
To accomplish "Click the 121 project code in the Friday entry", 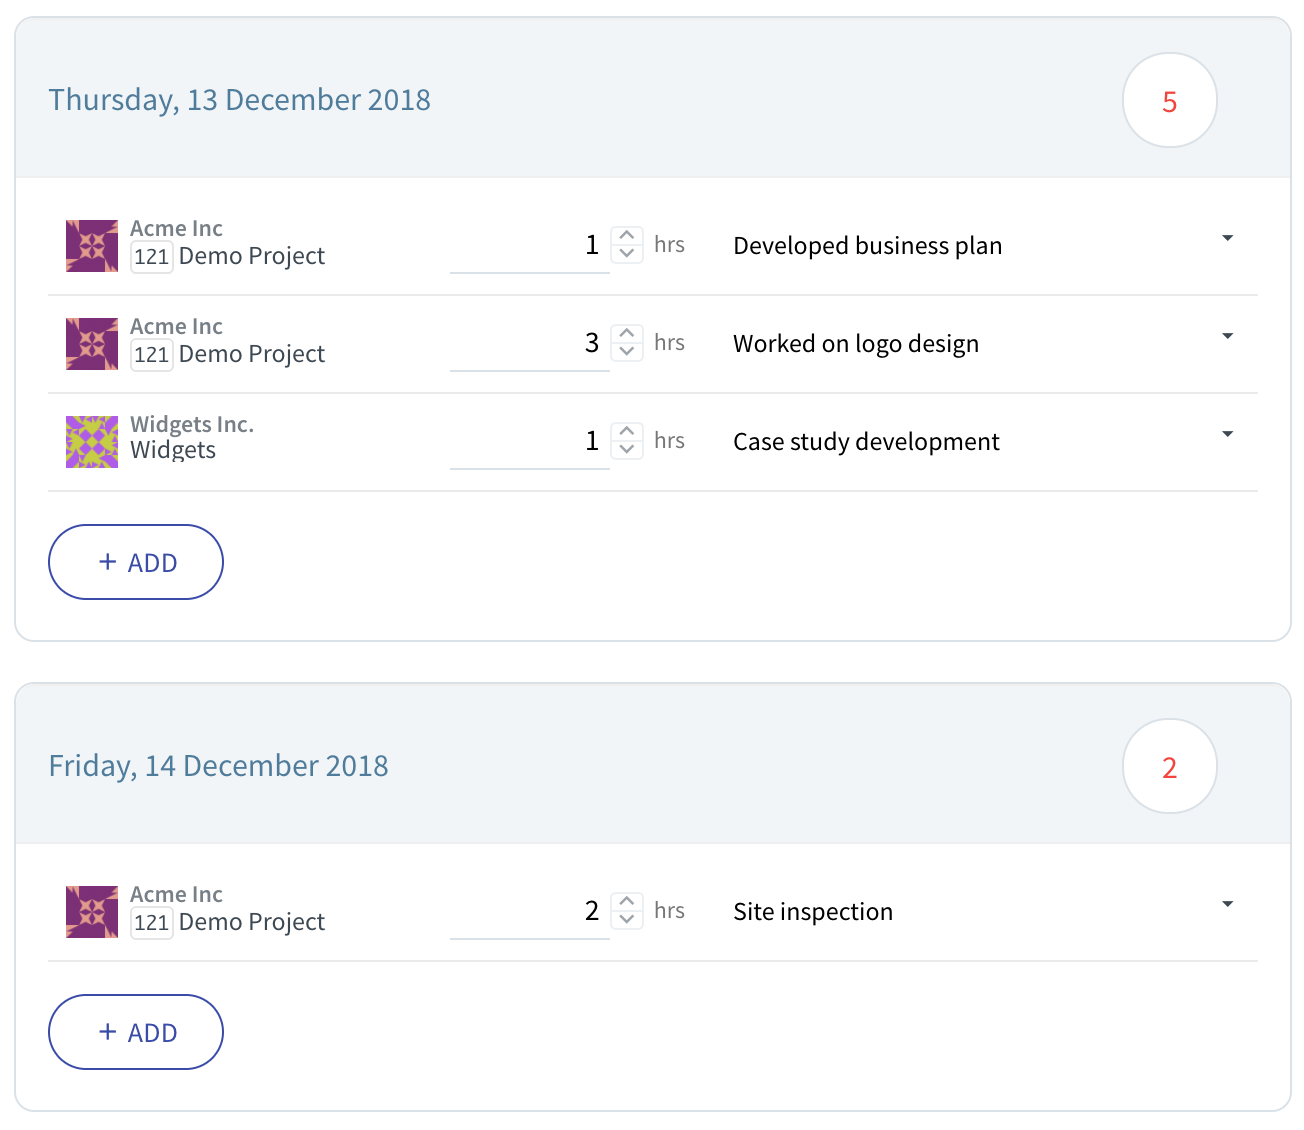I will 152,922.
